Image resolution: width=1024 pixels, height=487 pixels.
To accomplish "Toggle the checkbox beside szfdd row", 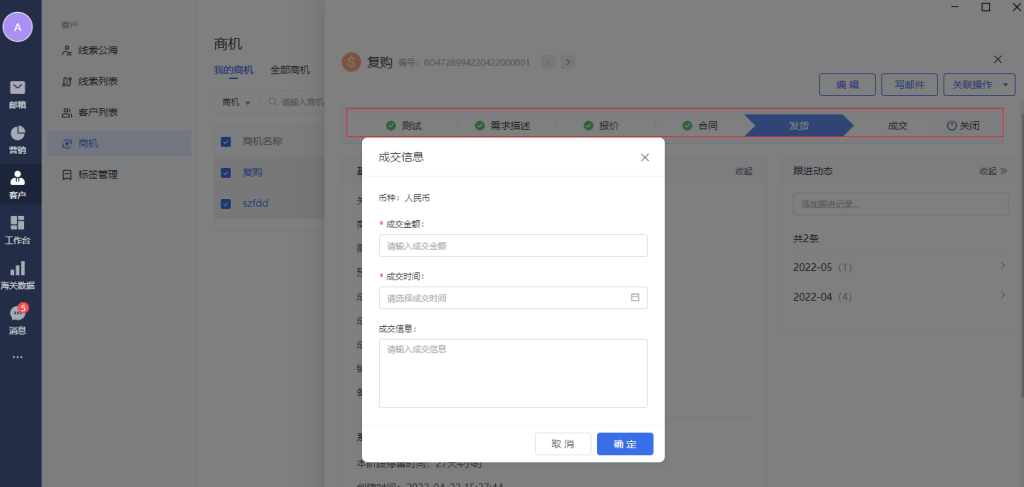I will 226,203.
